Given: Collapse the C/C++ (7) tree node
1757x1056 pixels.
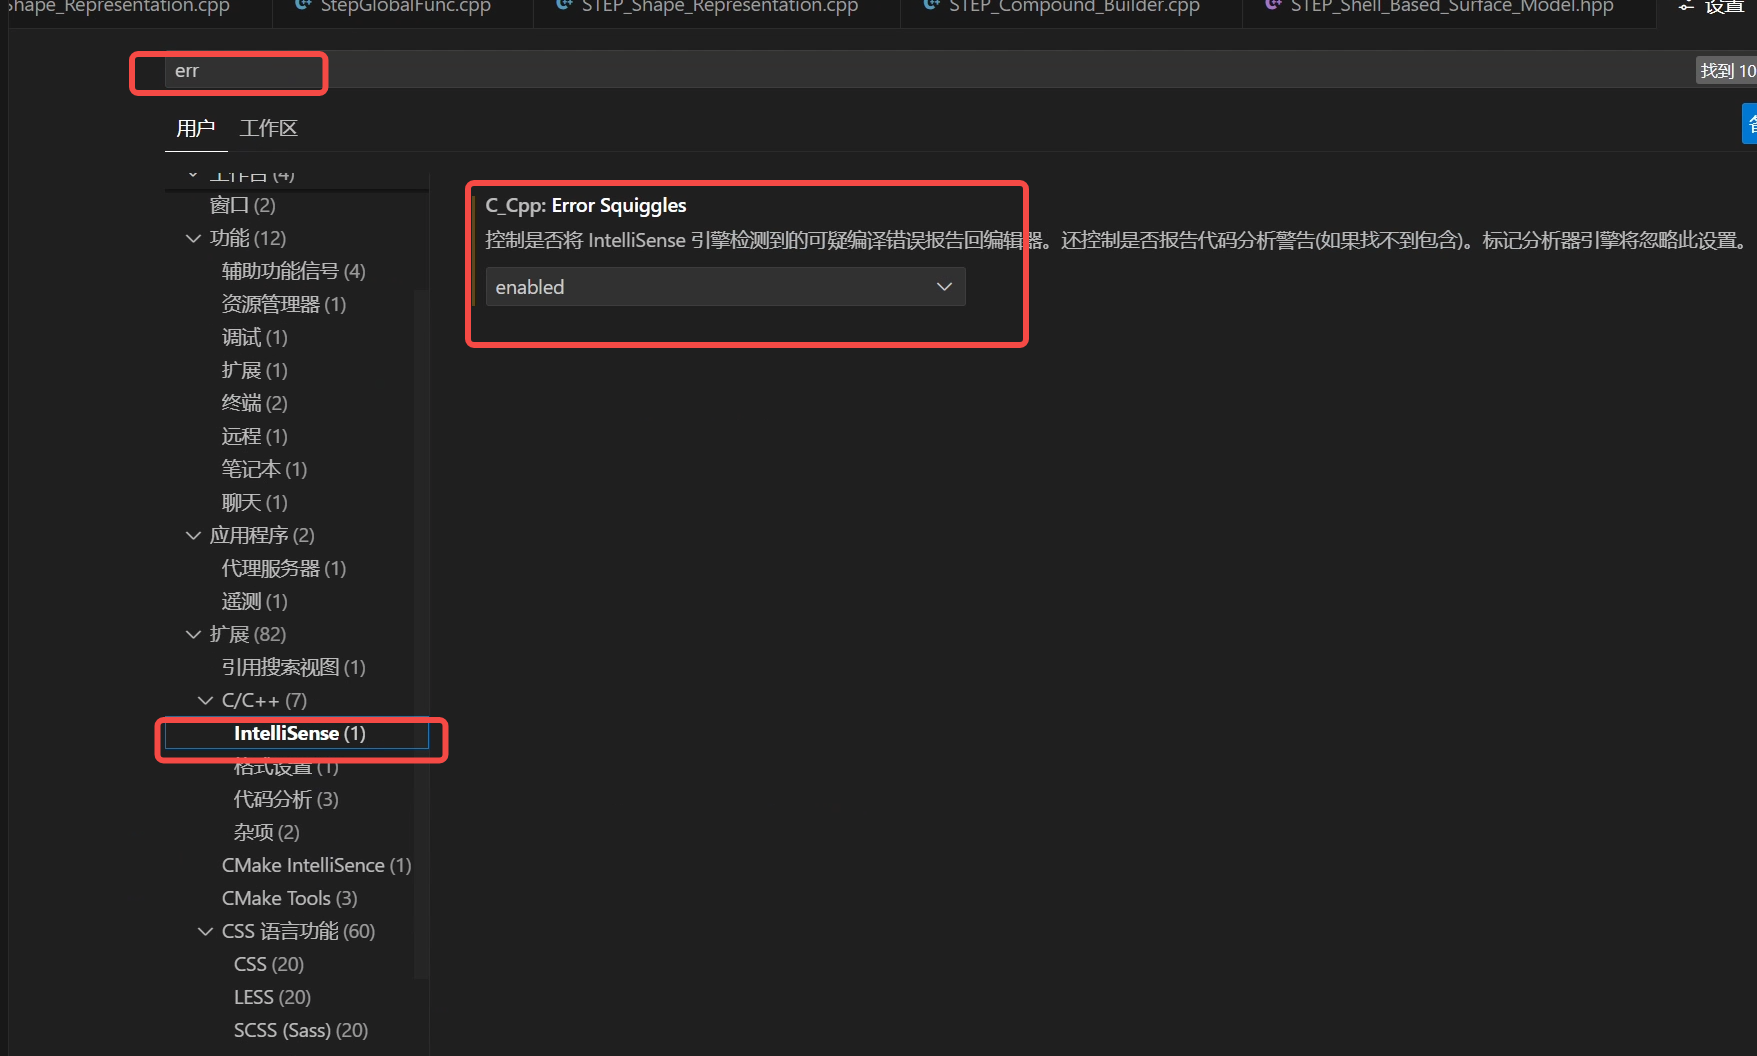Looking at the screenshot, I should [x=205, y=700].
